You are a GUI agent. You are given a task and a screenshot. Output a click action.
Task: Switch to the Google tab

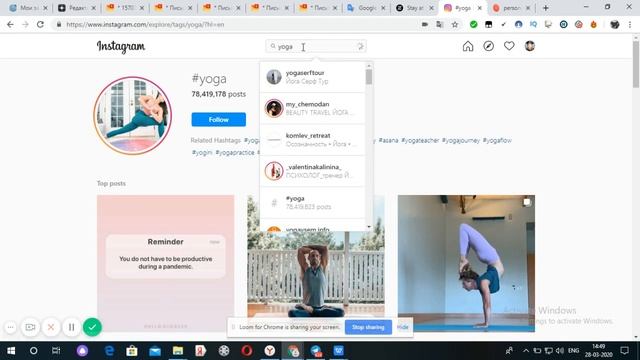point(366,8)
